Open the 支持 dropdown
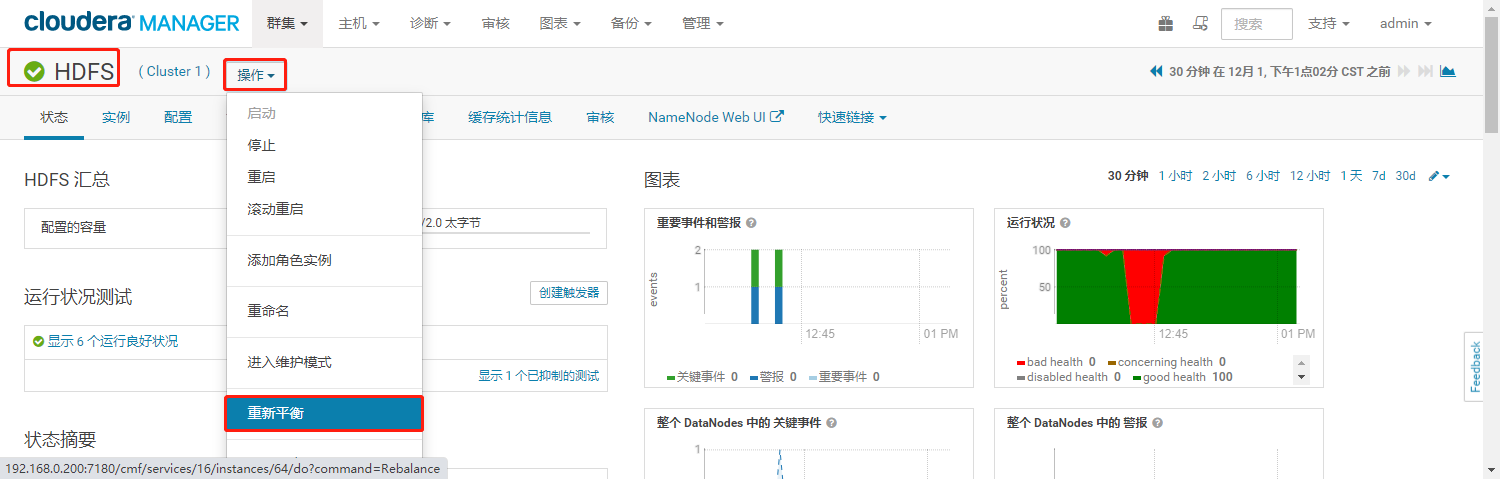 pyautogui.click(x=1329, y=23)
